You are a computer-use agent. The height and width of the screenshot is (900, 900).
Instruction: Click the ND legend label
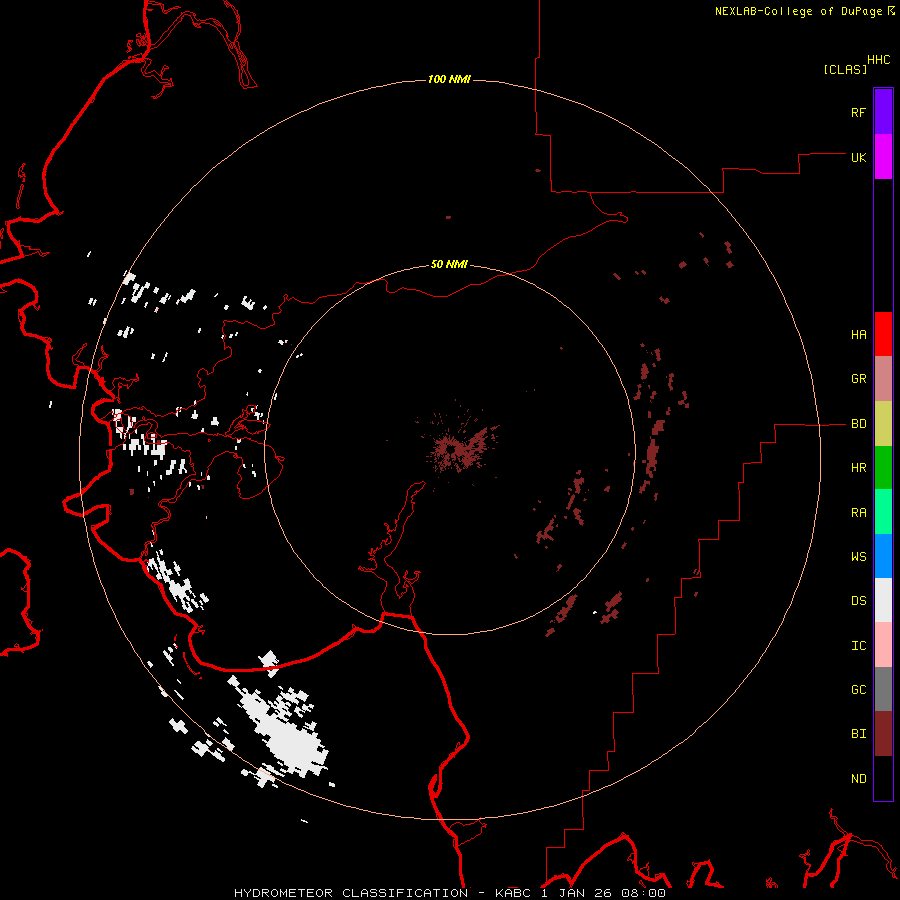[x=858, y=779]
